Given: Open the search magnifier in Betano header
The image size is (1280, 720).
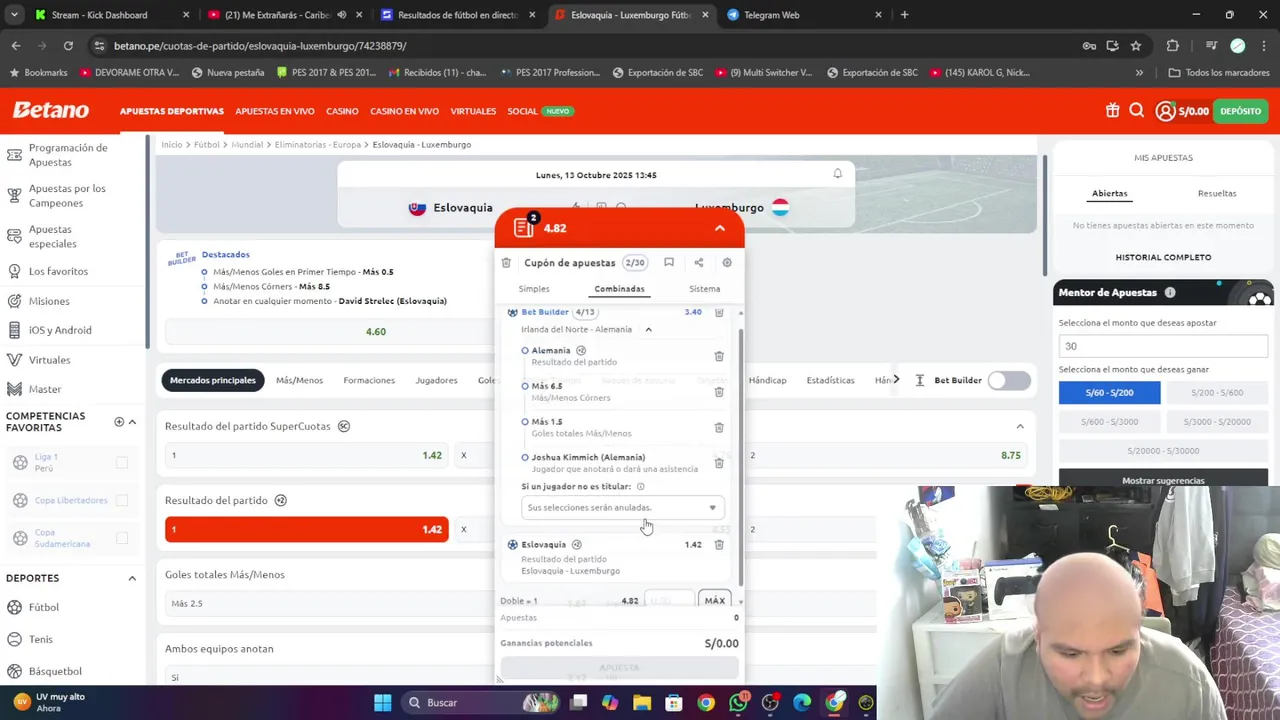Looking at the screenshot, I should pos(1137,111).
